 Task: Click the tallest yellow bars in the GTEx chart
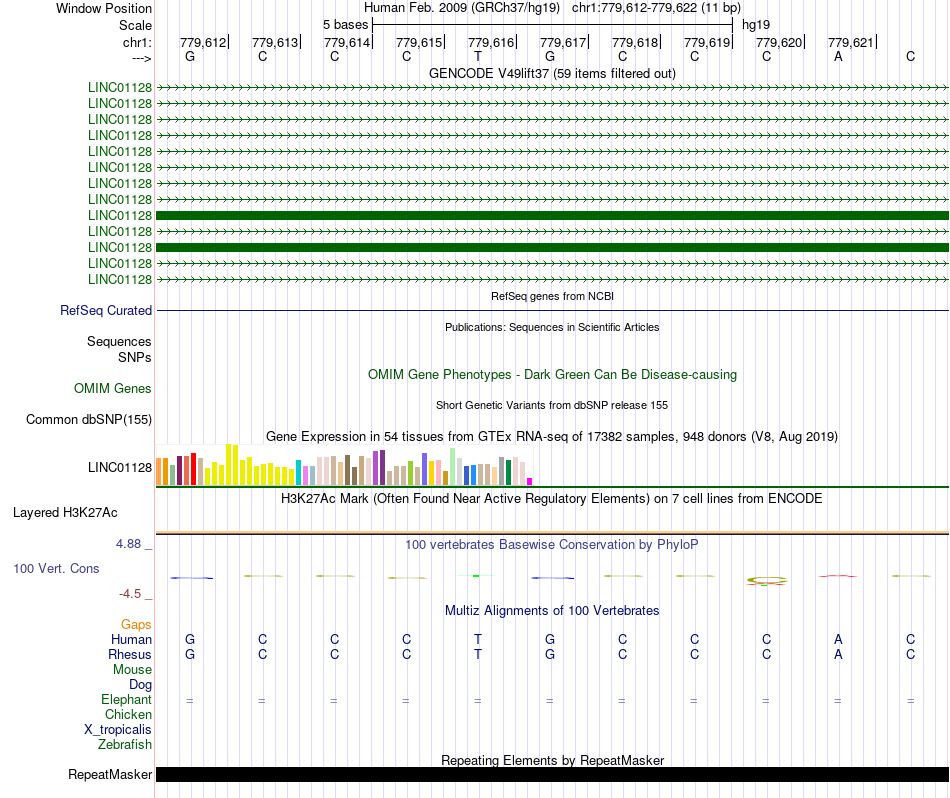(232, 465)
